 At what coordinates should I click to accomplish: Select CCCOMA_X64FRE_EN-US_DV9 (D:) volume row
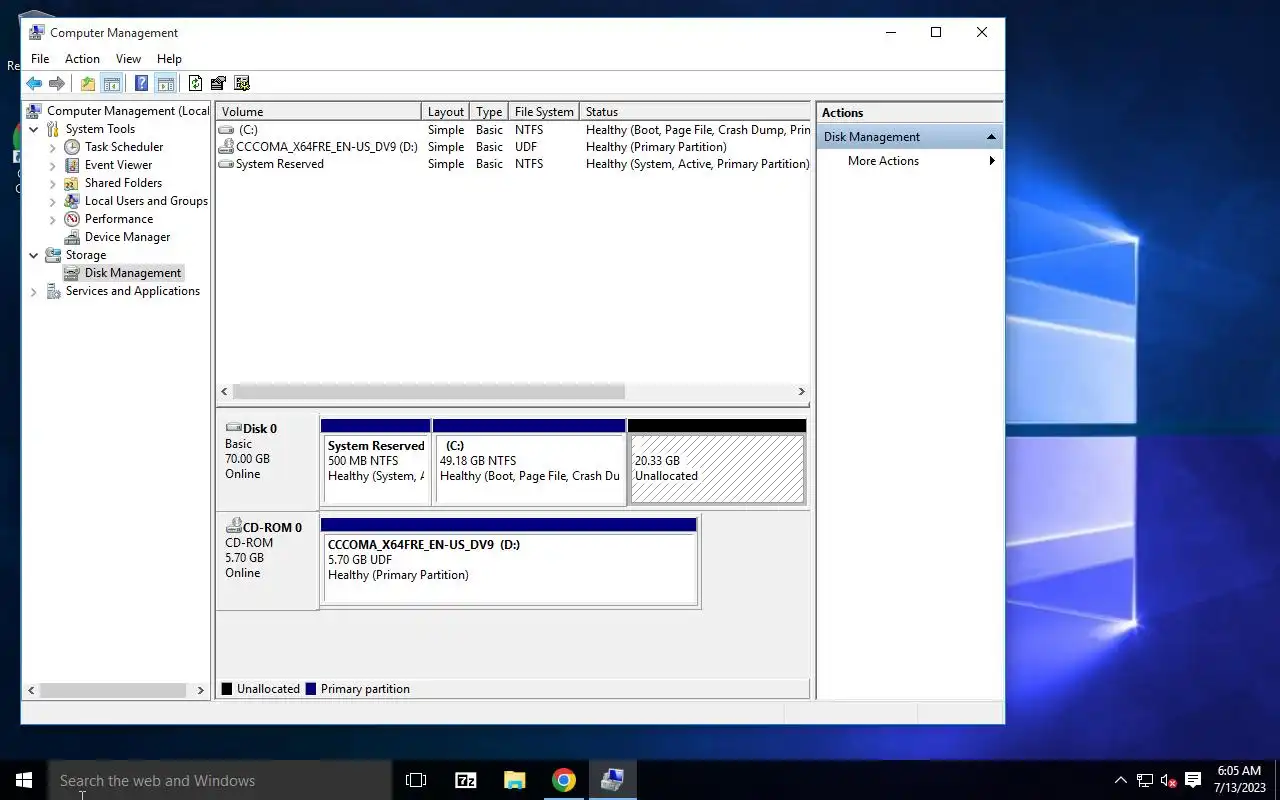(513, 147)
